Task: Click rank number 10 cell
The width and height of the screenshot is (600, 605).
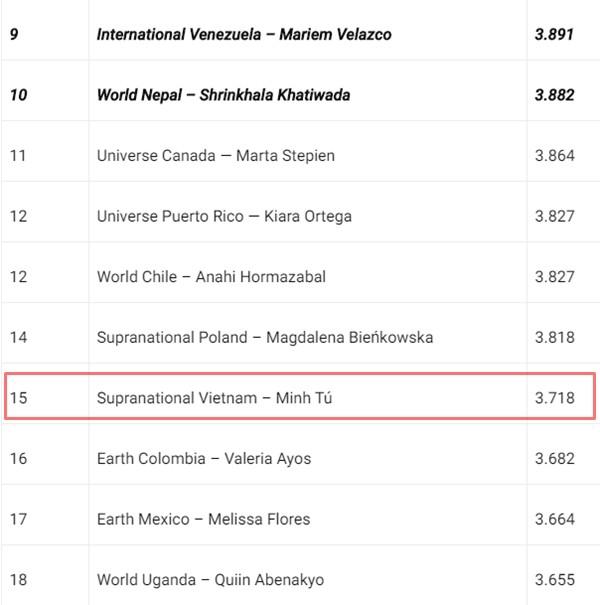Action: pos(19,95)
